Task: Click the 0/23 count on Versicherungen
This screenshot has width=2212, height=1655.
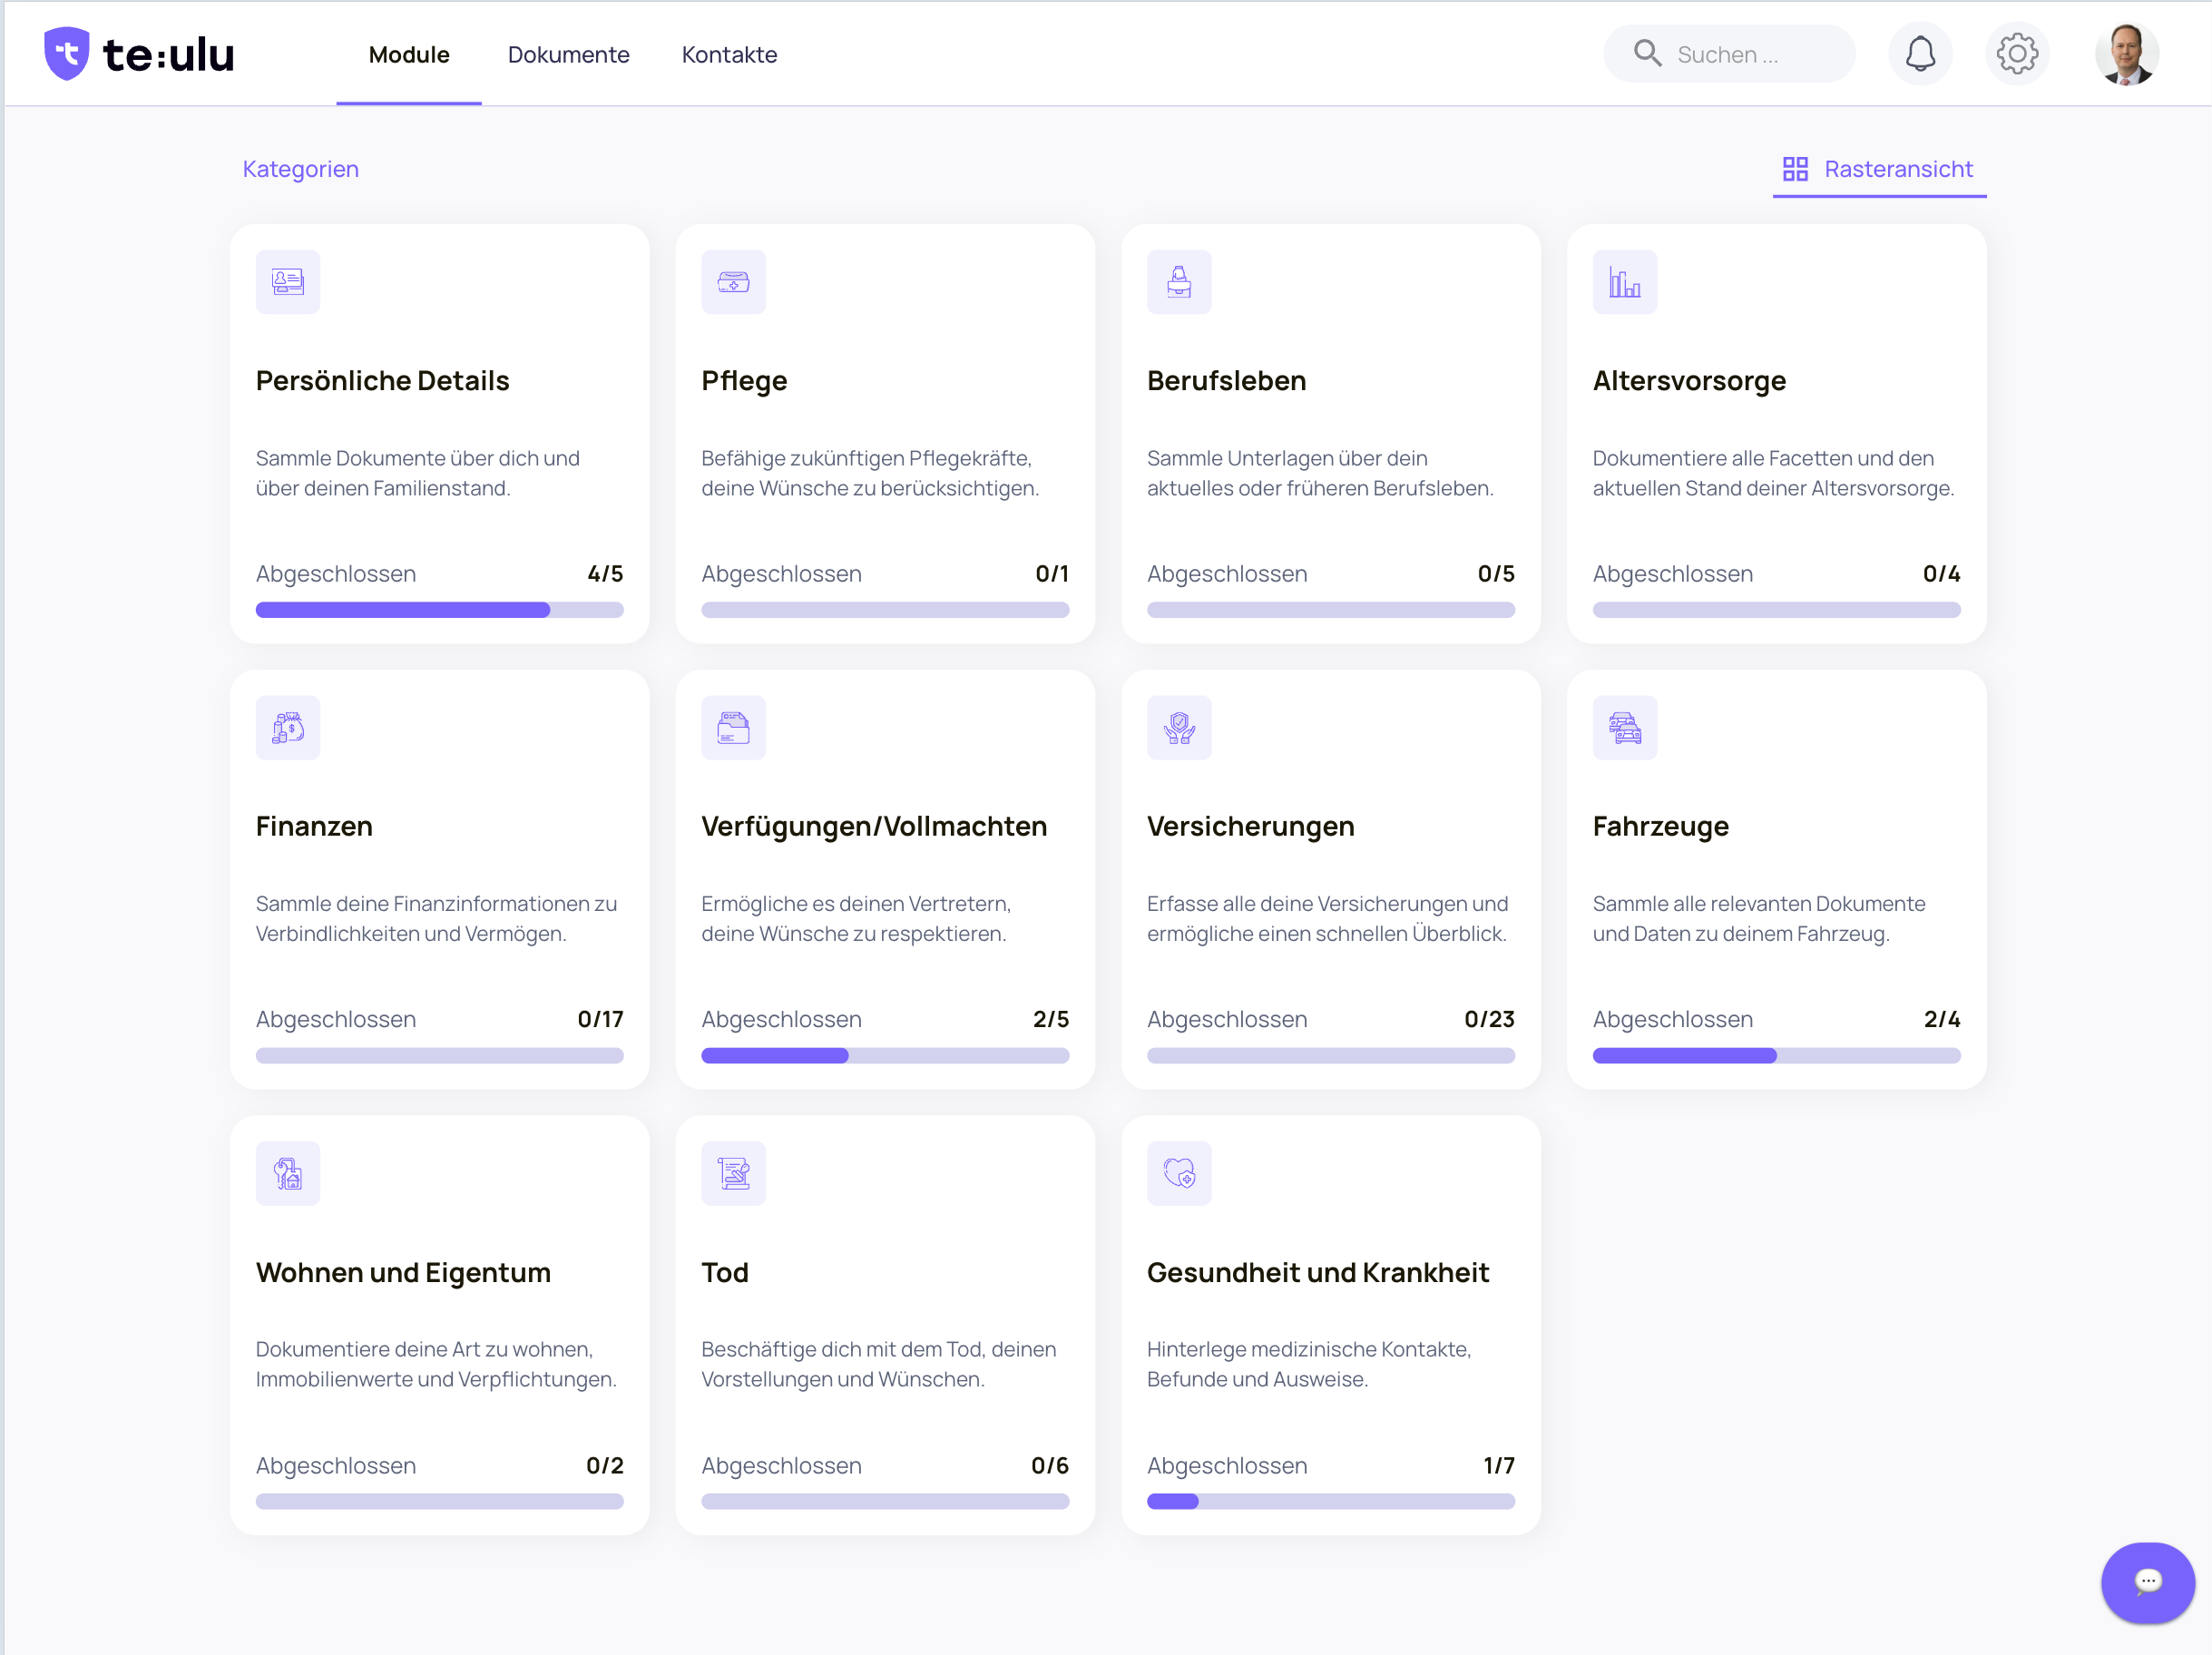Action: [x=1488, y=1019]
